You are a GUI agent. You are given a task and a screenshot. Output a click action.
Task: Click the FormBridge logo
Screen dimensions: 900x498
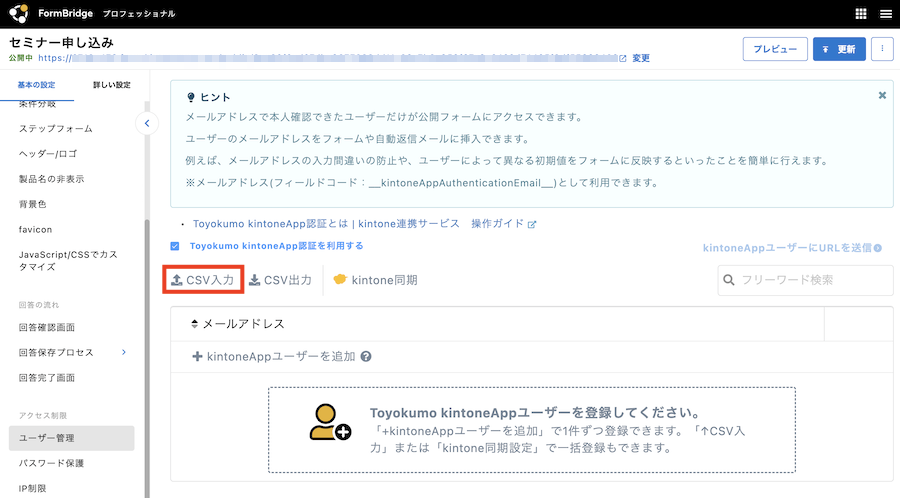click(20, 14)
